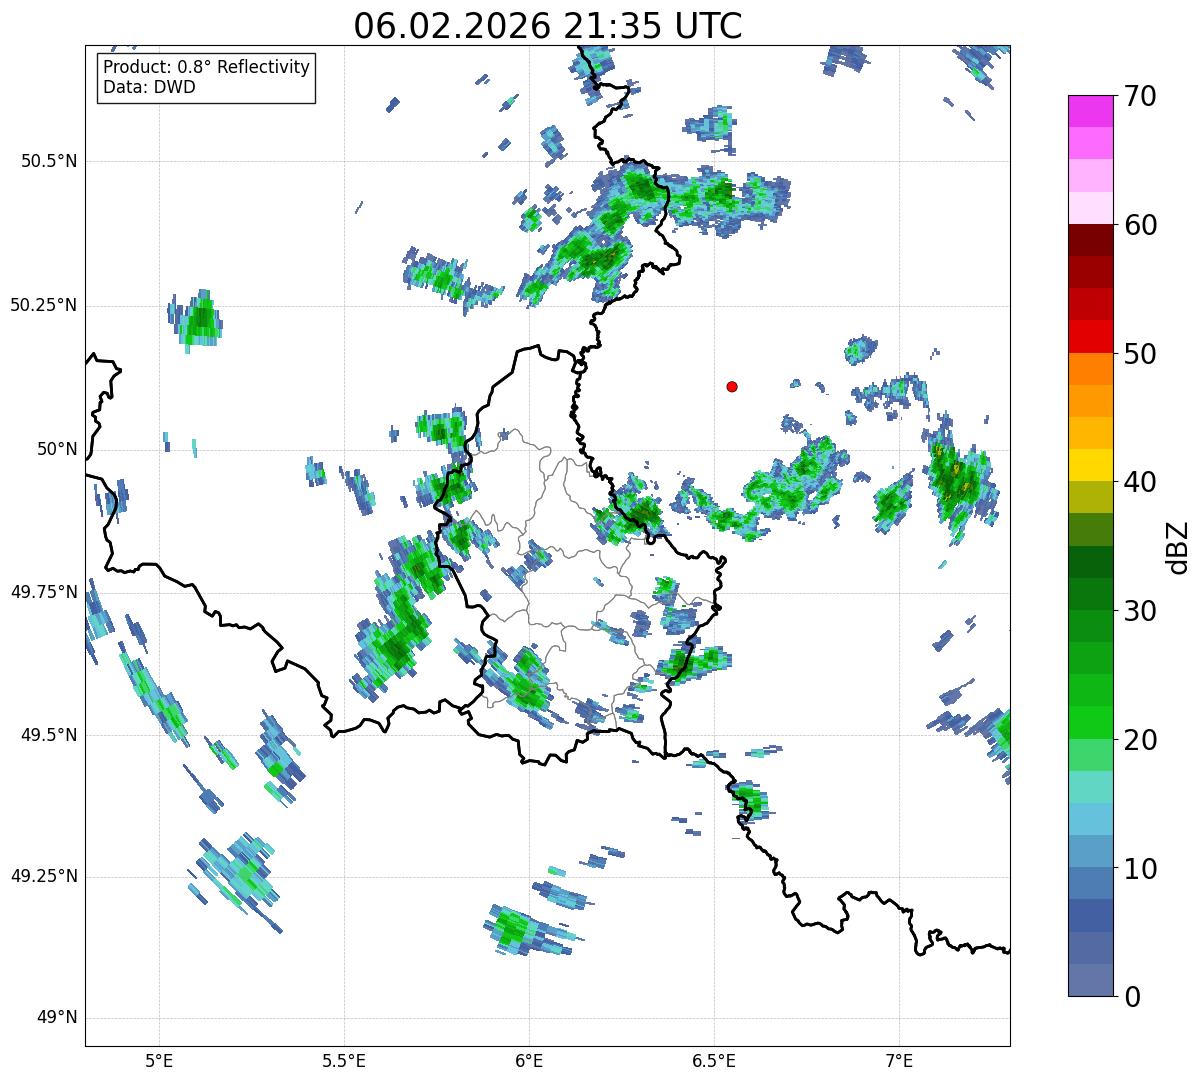
Task: Click the 49°N latitude label
Action: click(x=58, y=1017)
